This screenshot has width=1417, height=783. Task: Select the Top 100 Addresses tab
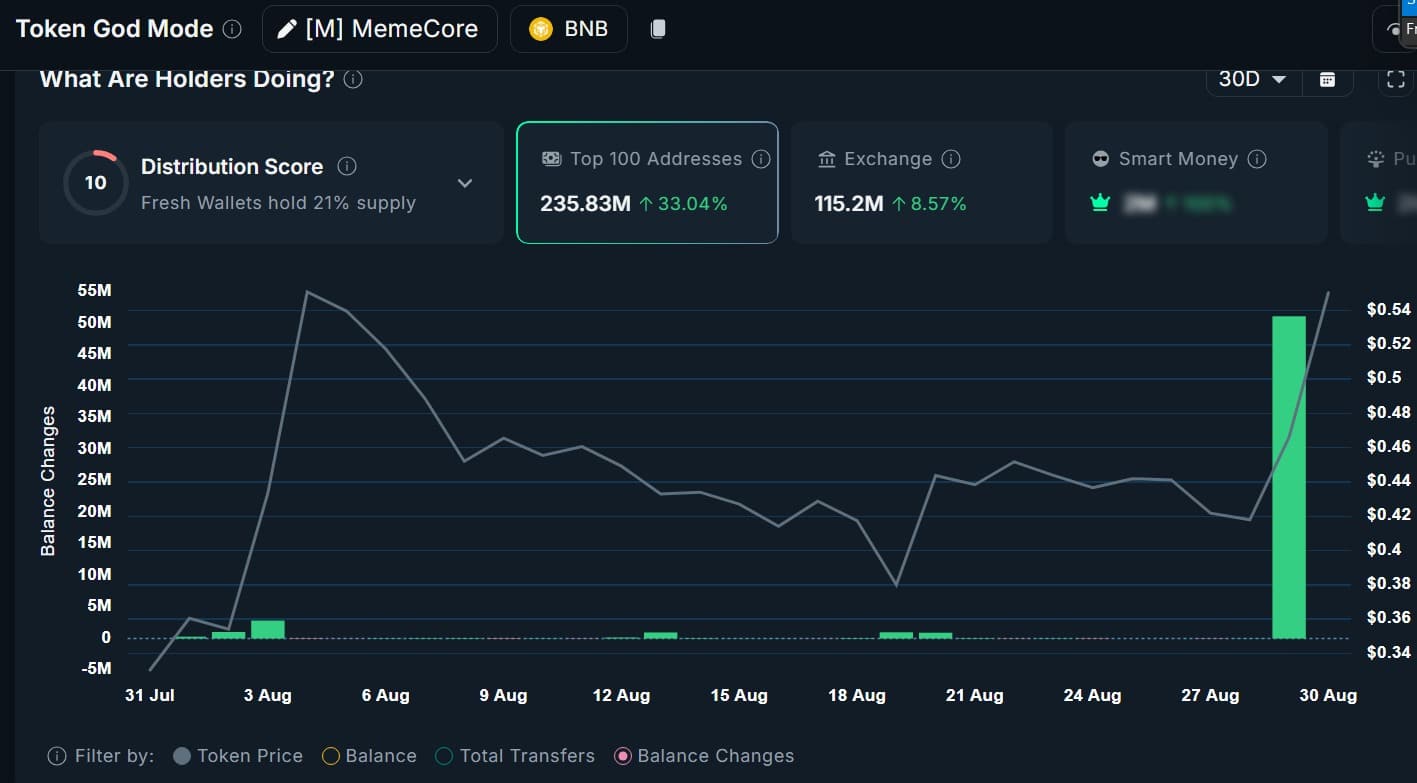tap(646, 182)
